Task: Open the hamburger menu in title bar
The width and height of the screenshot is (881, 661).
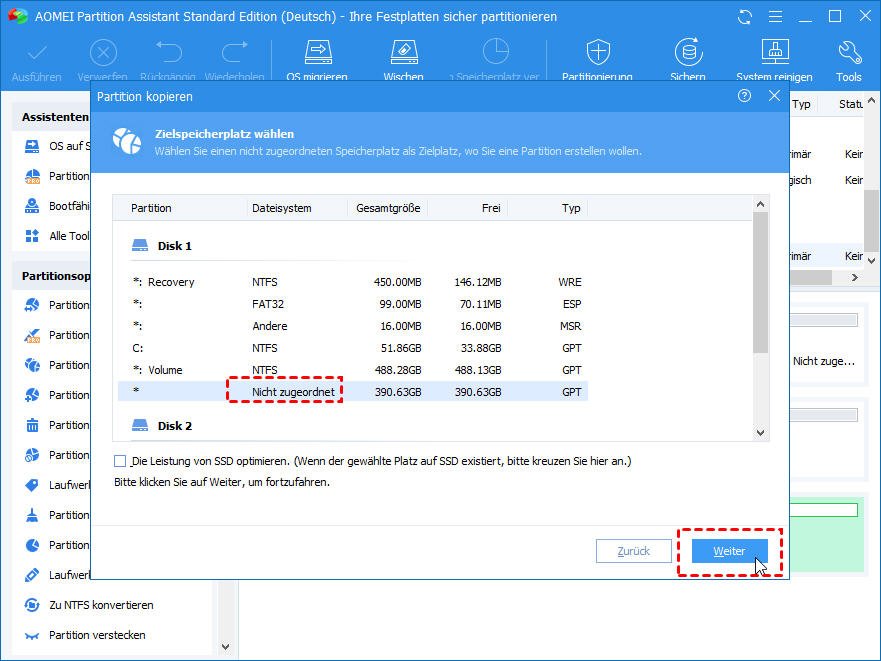Action: 775,17
